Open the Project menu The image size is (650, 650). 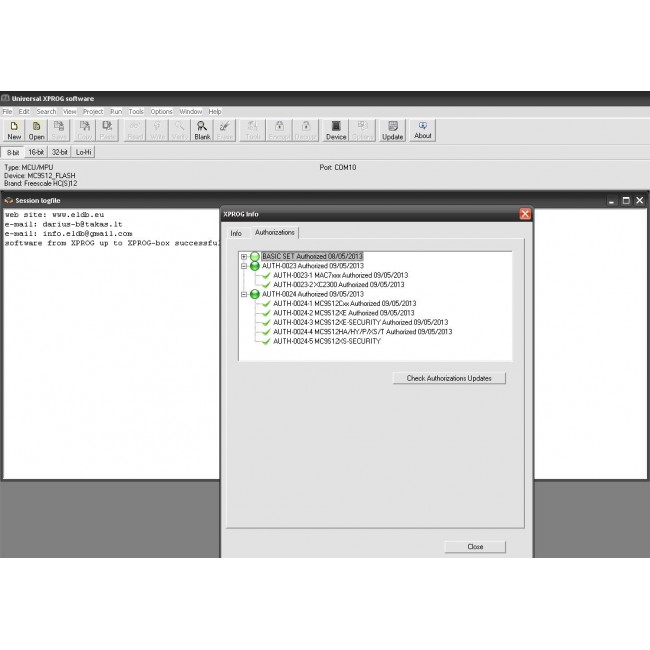93,112
